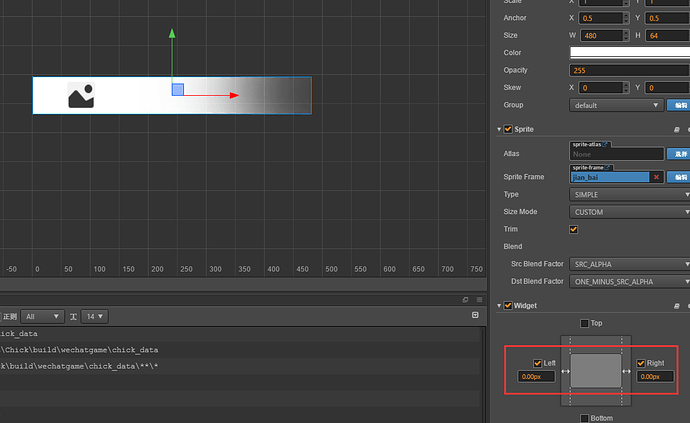Click the blue edit button beside Group
690x423 pixels.
pyautogui.click(x=679, y=105)
